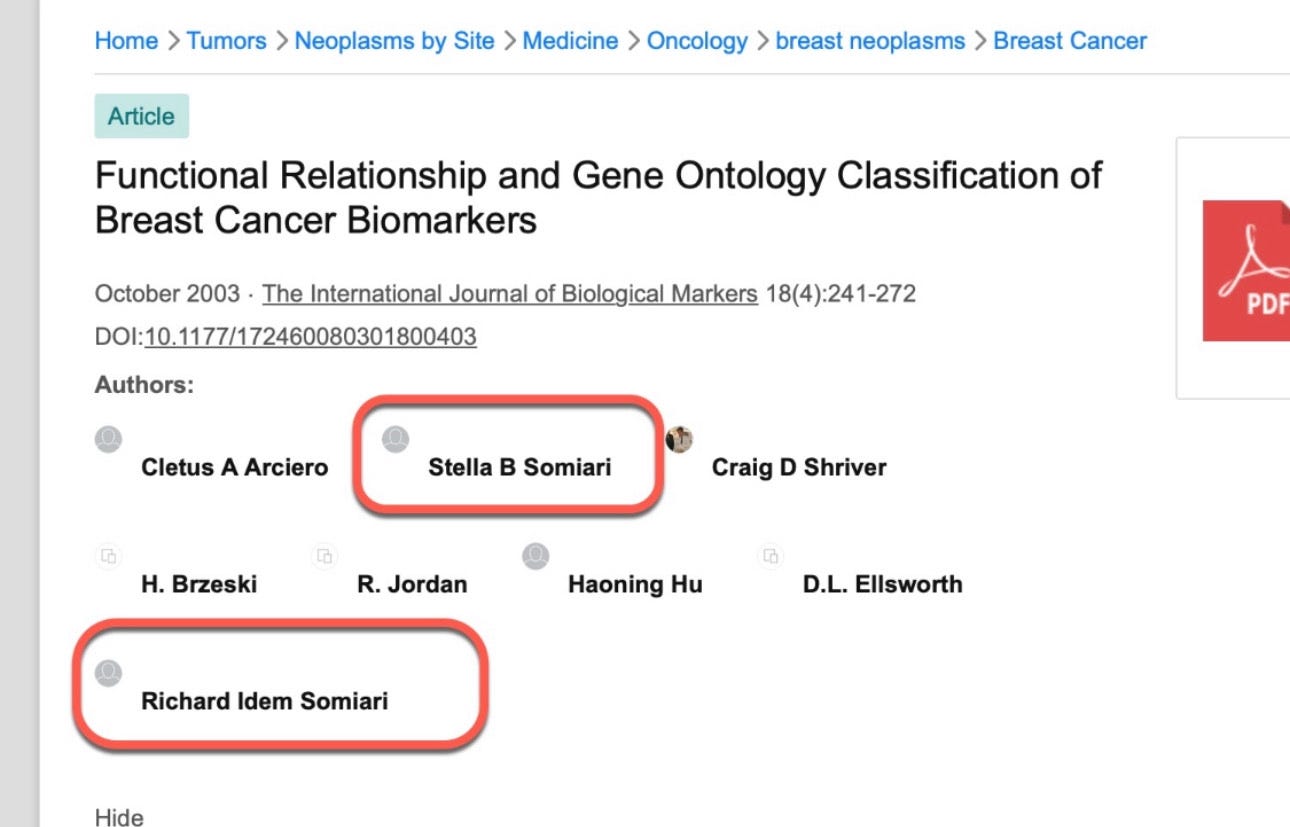Click the icon beside H. Brzeski
The height and width of the screenshot is (827, 1290).
tap(108, 556)
